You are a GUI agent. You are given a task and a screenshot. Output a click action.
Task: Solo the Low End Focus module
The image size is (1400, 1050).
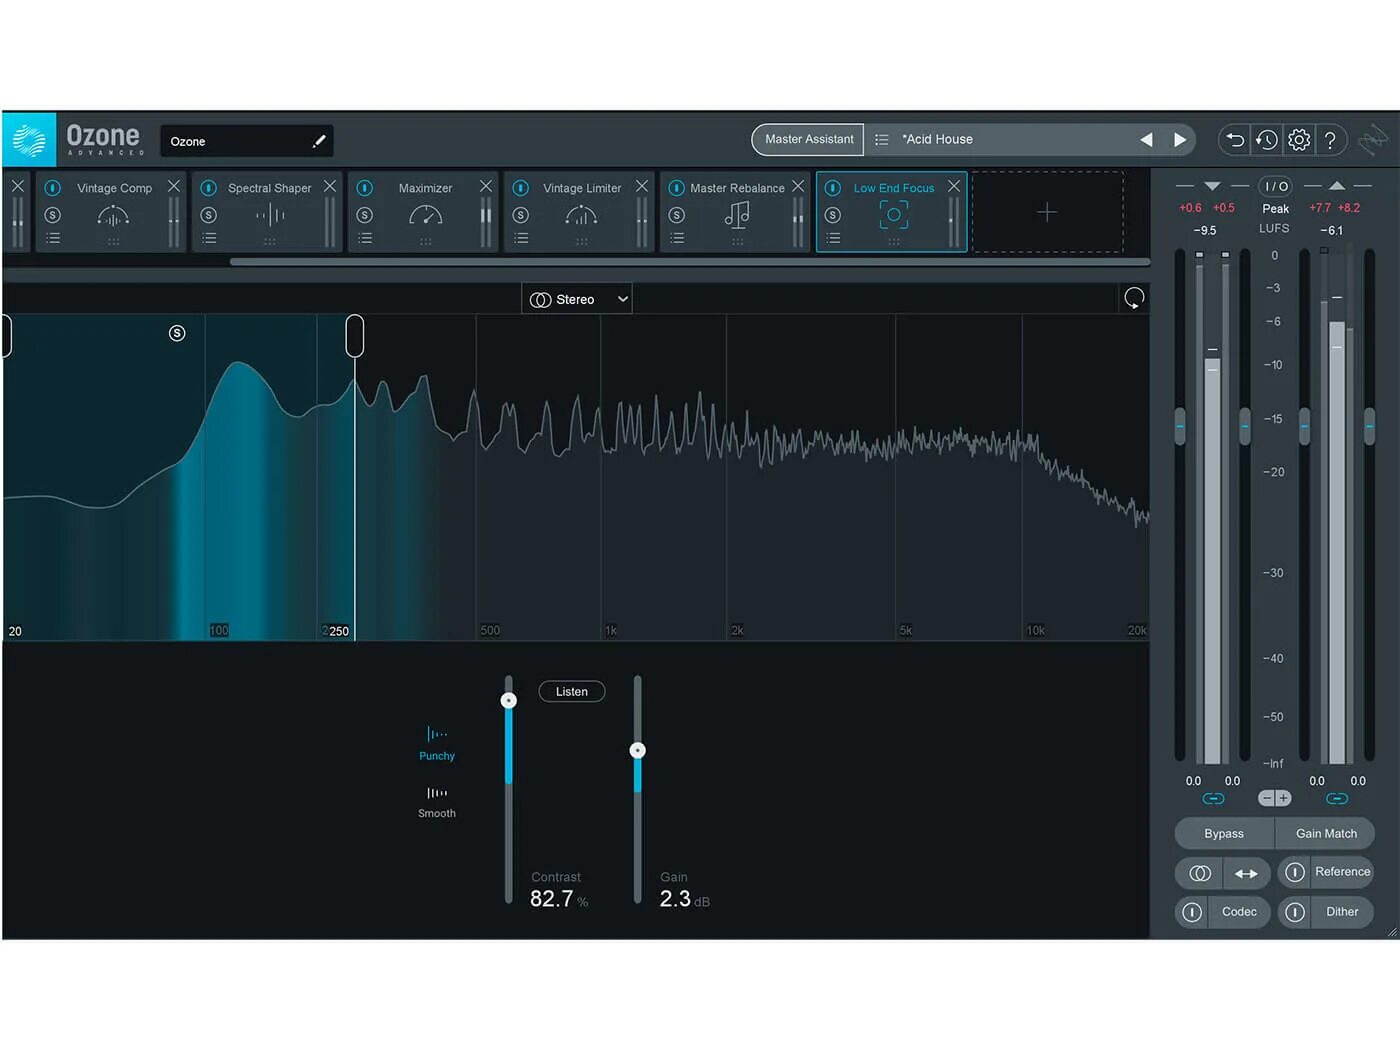click(x=833, y=215)
